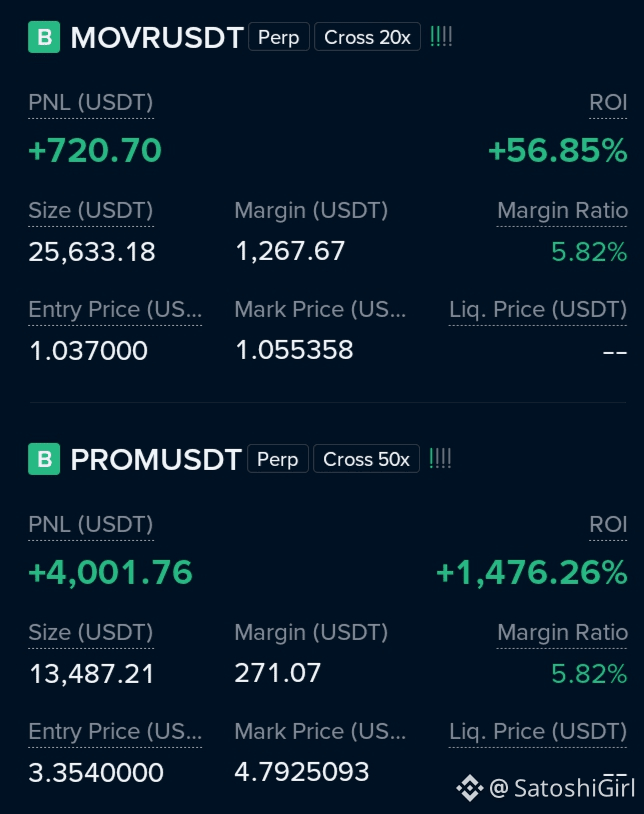644x814 pixels.
Task: Click the ADL bars indicator for PROMUSDT
Action: [x=440, y=459]
